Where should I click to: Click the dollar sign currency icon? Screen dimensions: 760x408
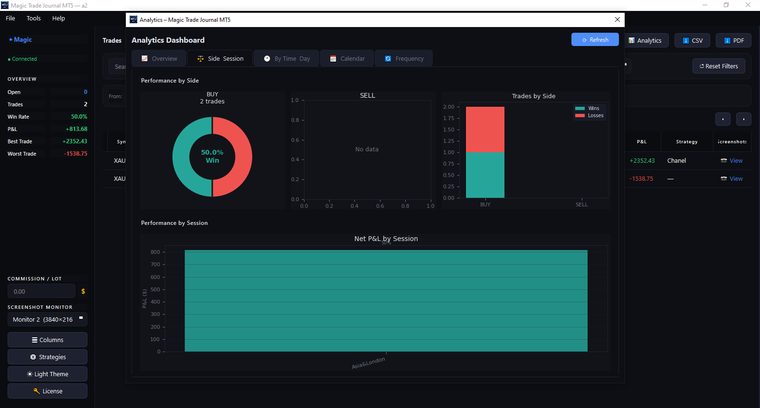point(83,292)
